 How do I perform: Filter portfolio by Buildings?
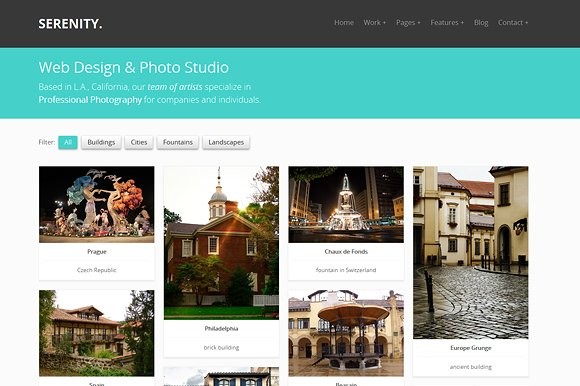[x=101, y=142]
